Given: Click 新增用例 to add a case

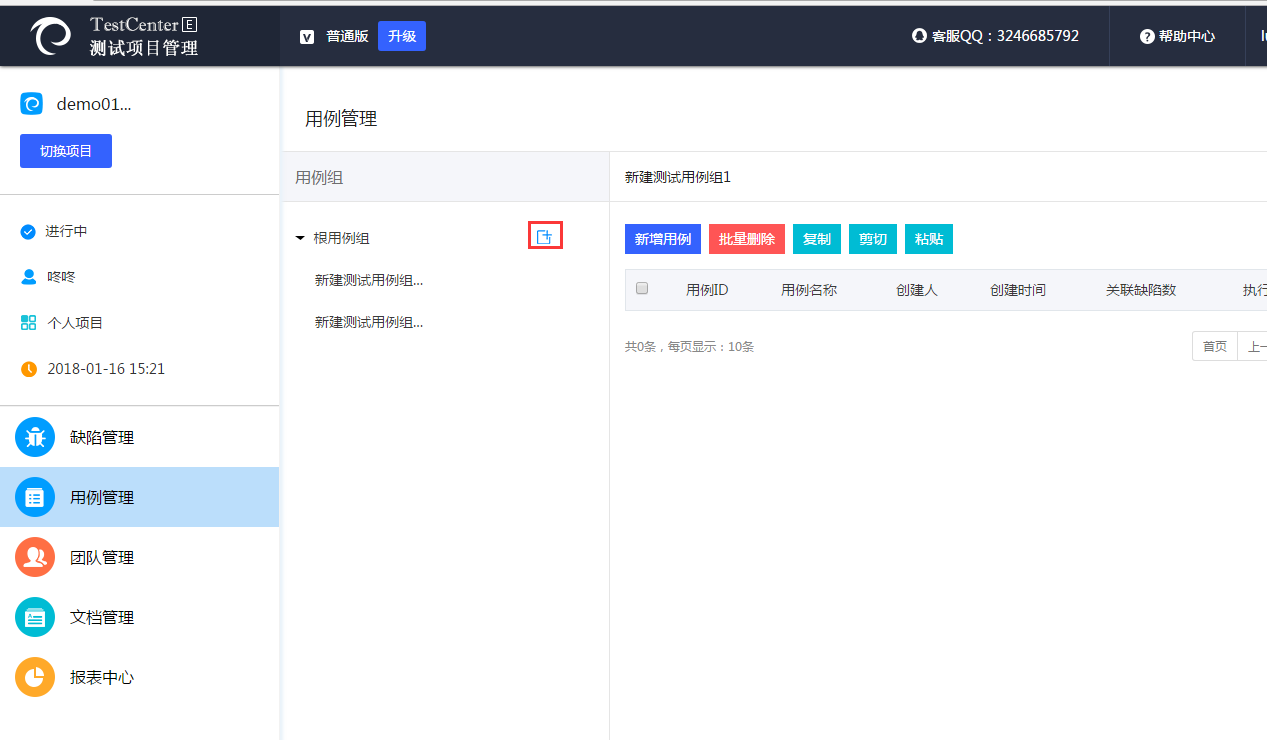Looking at the screenshot, I should click(x=663, y=239).
